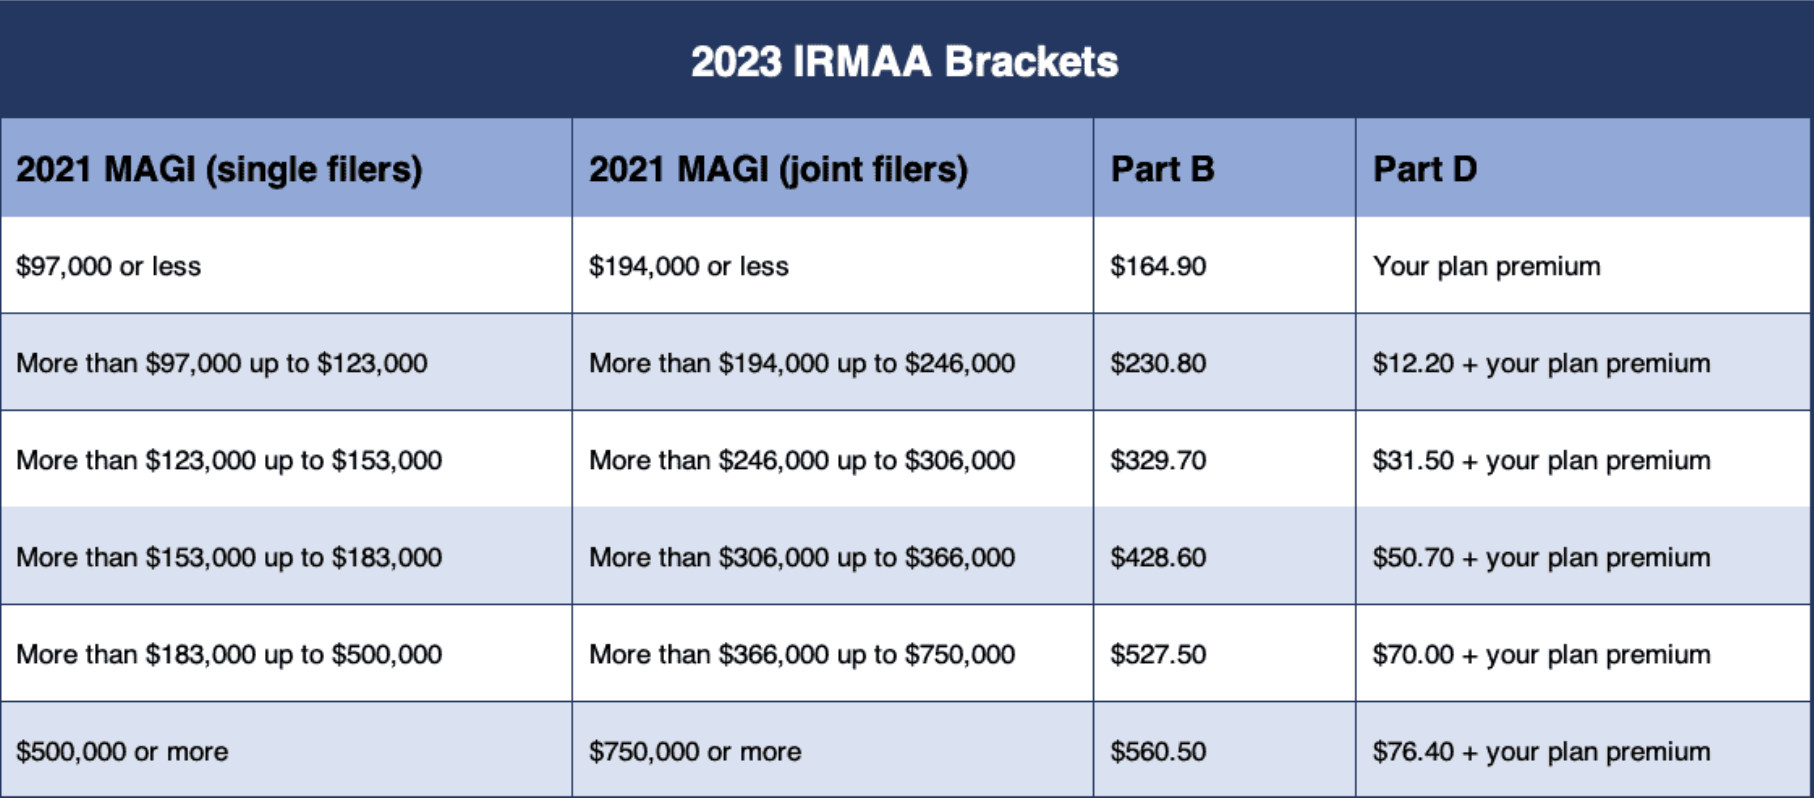Select the 2021 MAGI (single filers) header
This screenshot has width=1814, height=798.
[219, 169]
